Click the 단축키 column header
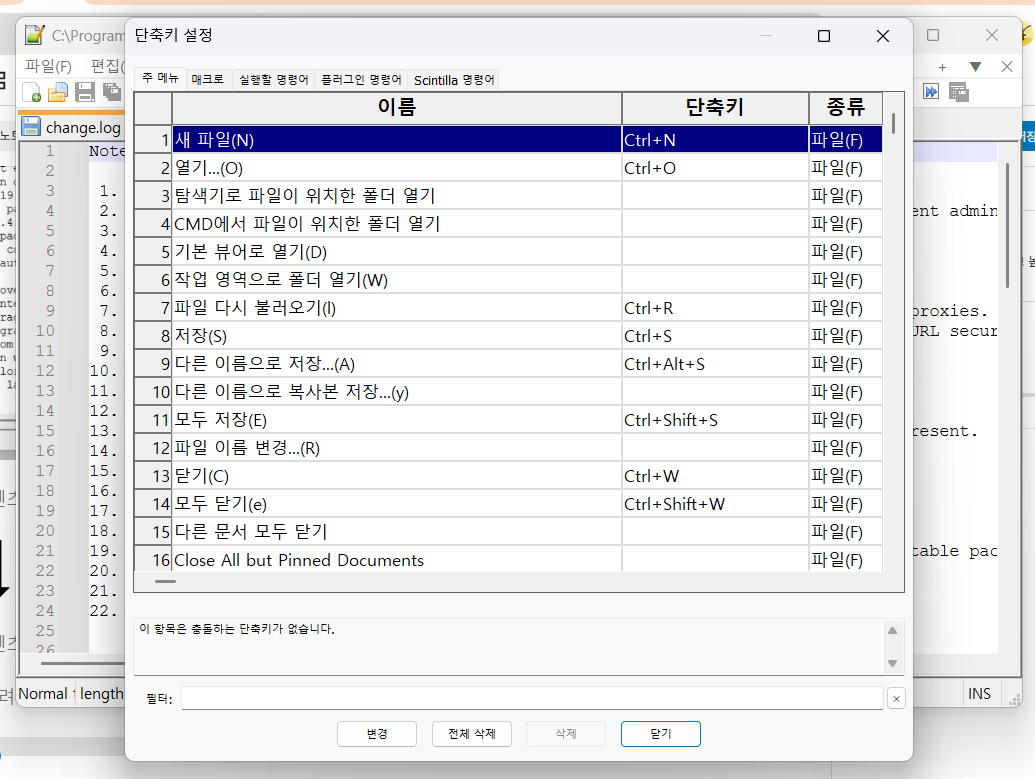 click(715, 108)
